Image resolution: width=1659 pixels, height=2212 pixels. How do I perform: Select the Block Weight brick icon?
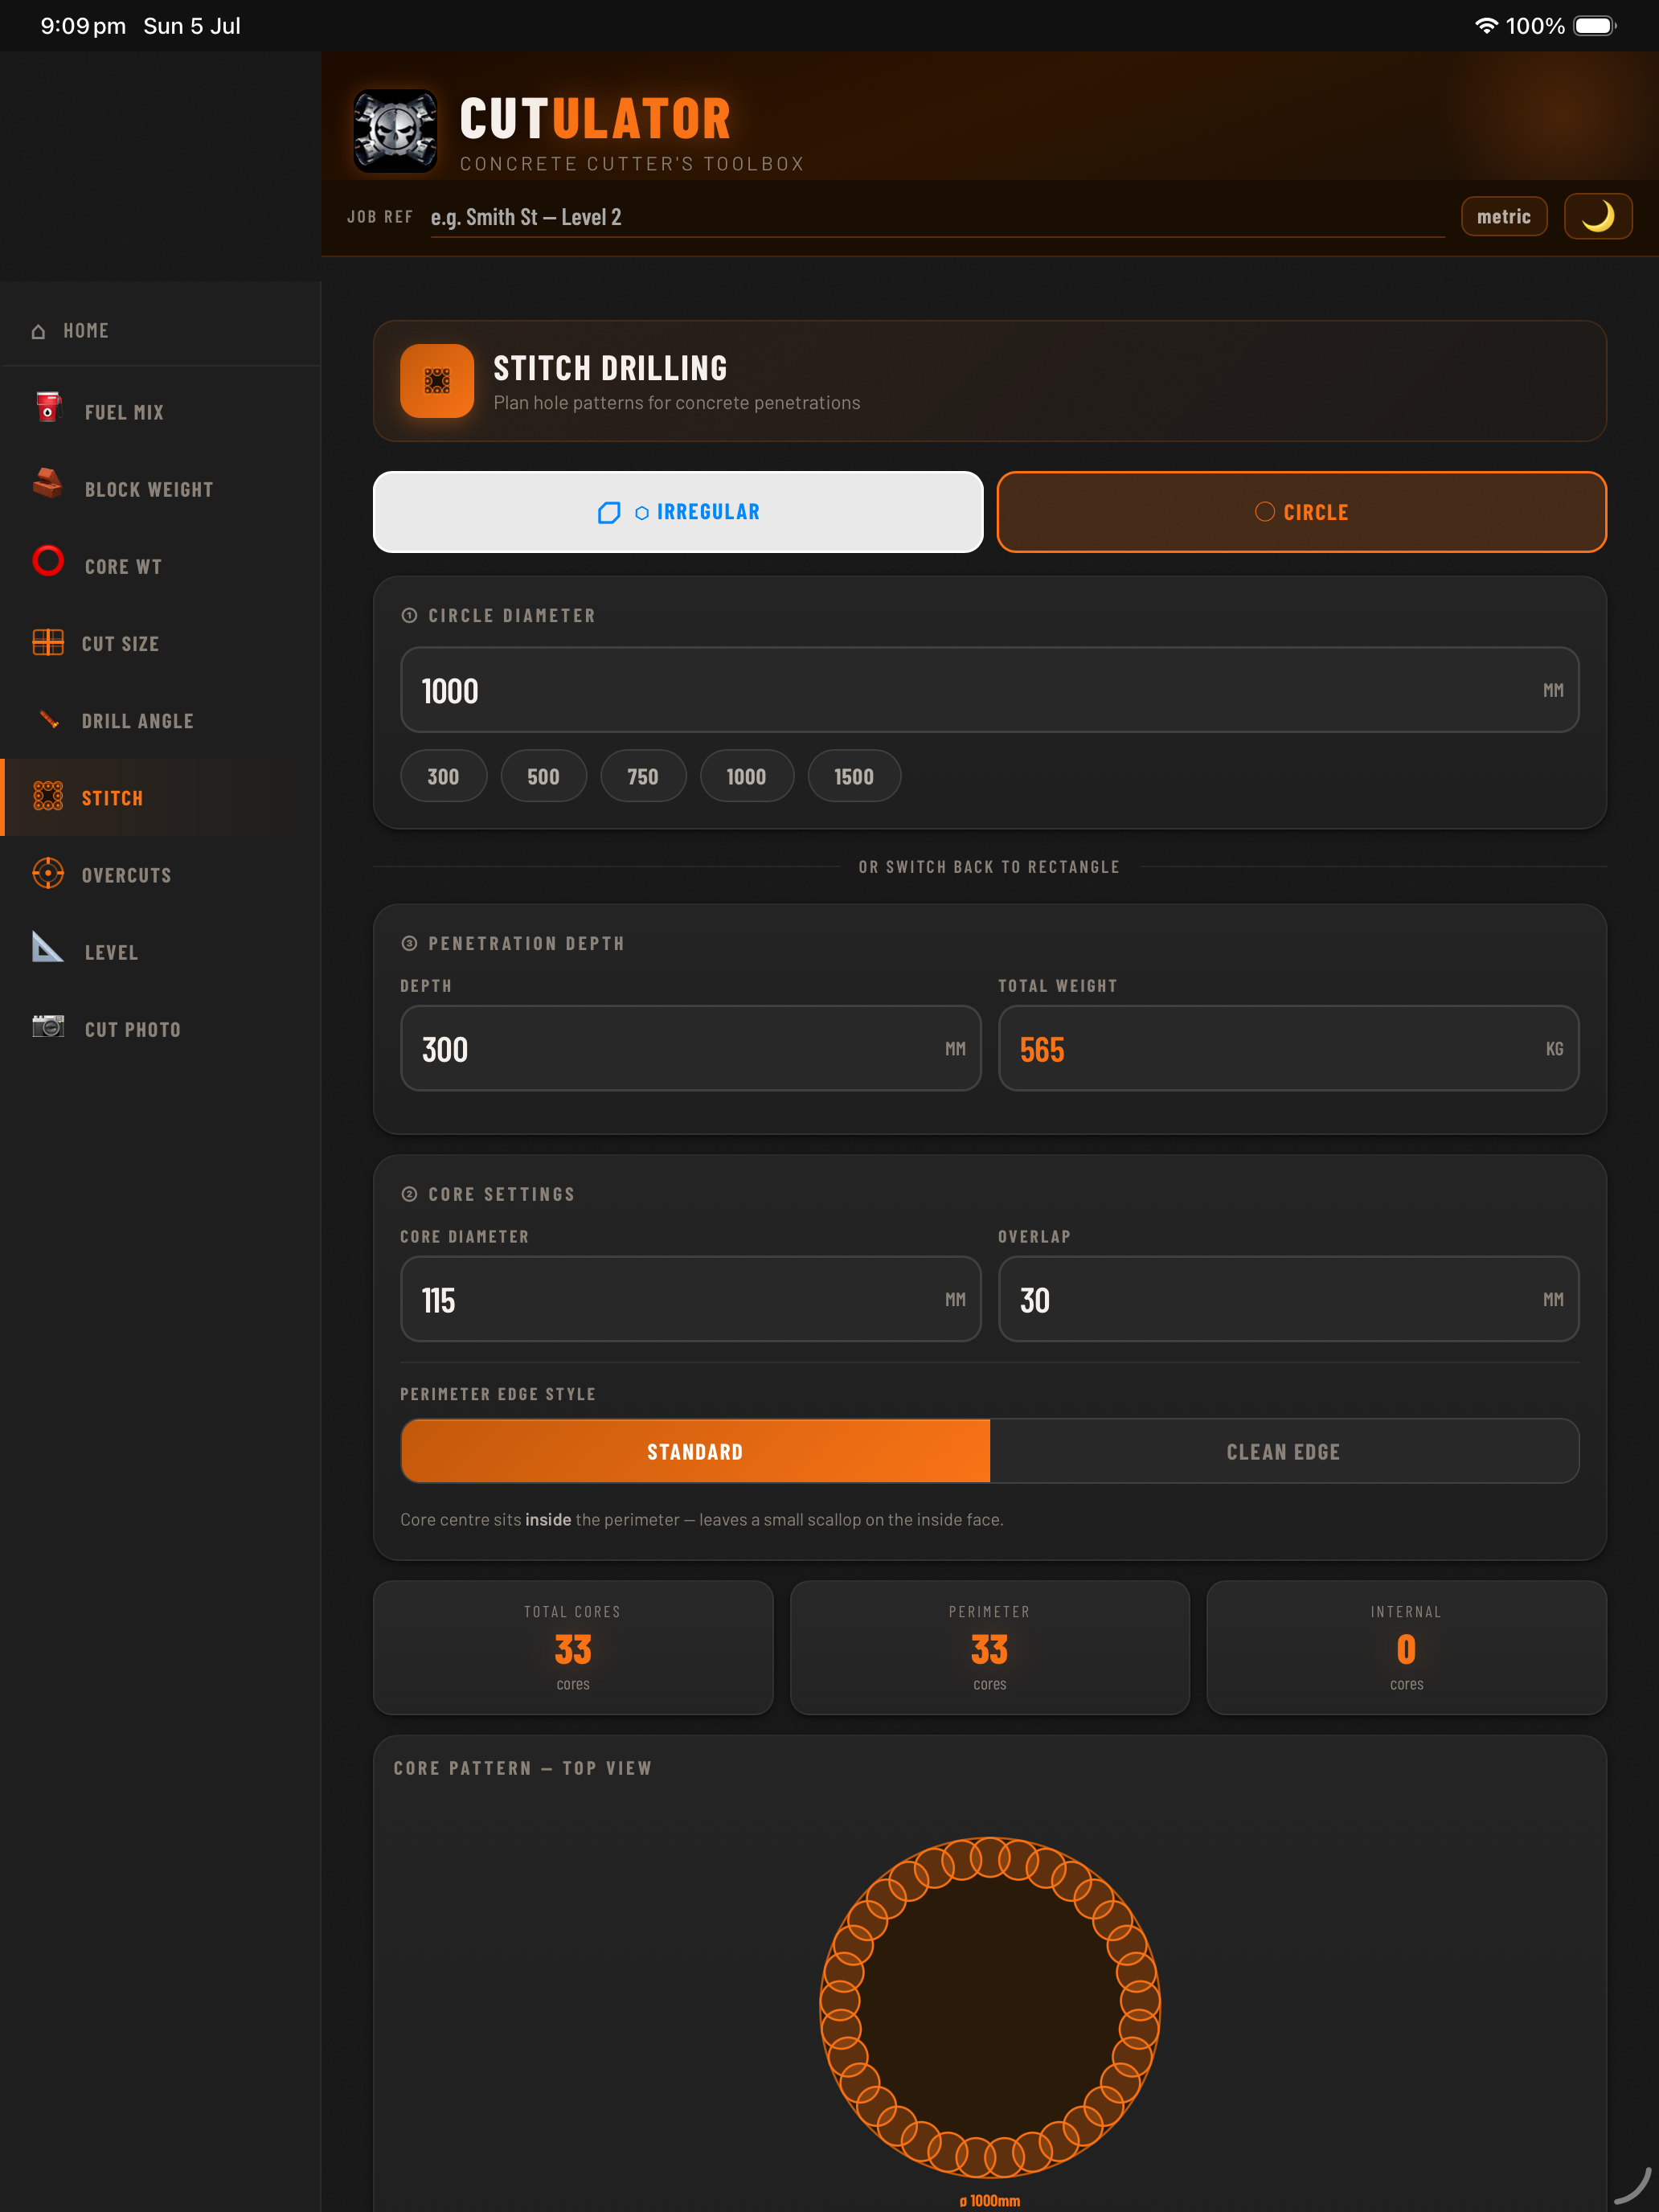(x=48, y=485)
